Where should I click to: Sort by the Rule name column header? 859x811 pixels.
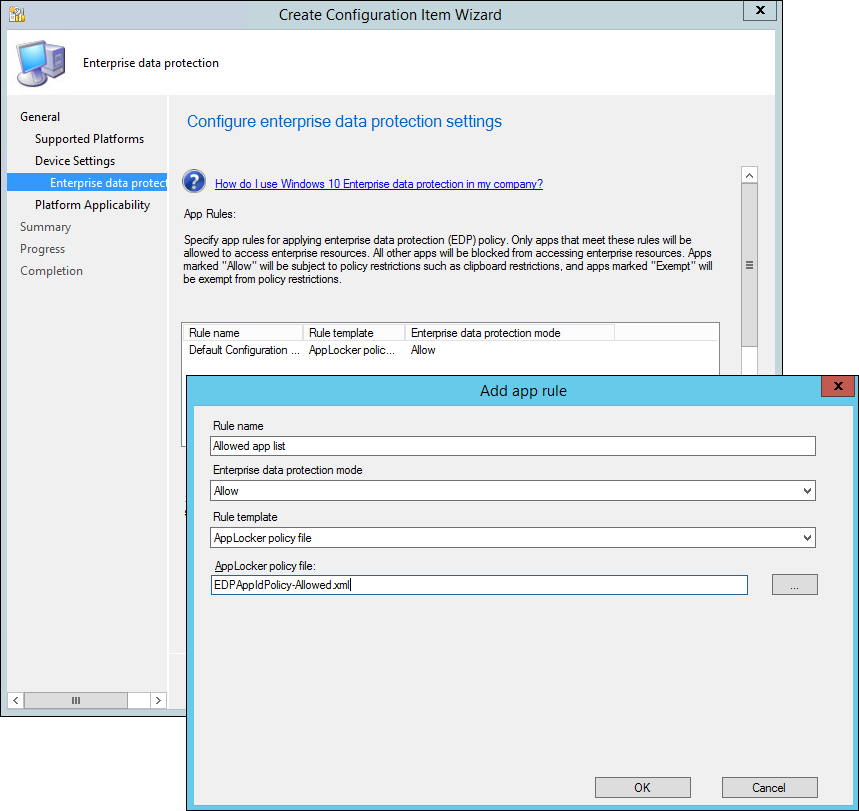[x=242, y=333]
